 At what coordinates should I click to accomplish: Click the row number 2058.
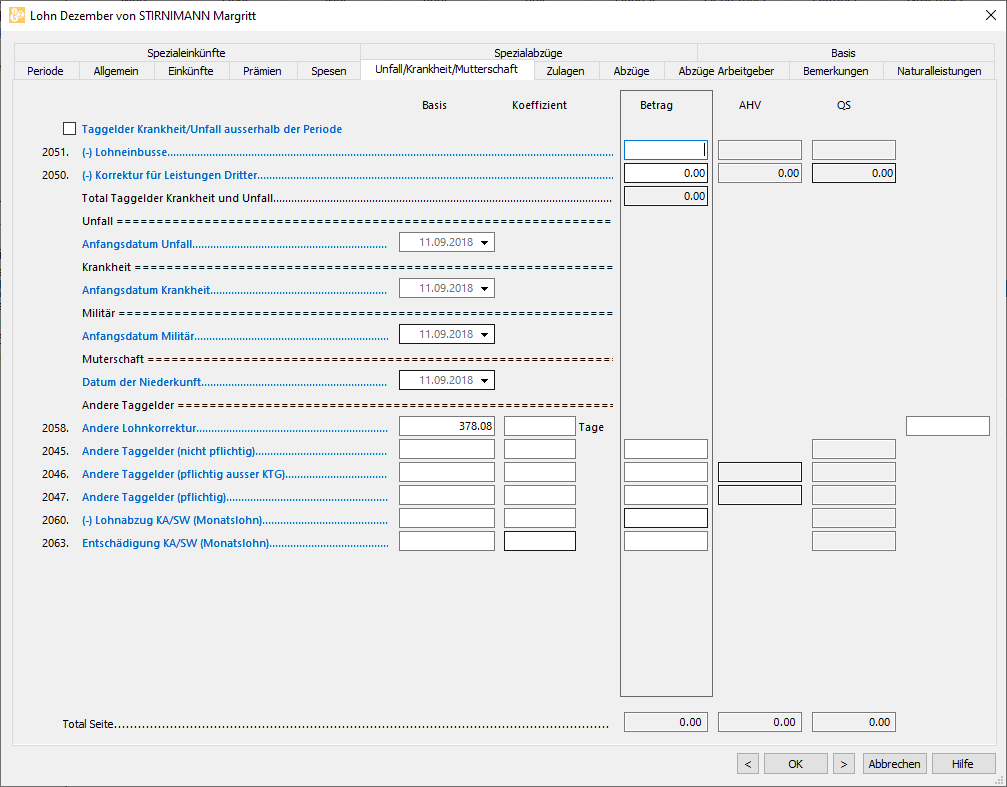tap(55, 428)
